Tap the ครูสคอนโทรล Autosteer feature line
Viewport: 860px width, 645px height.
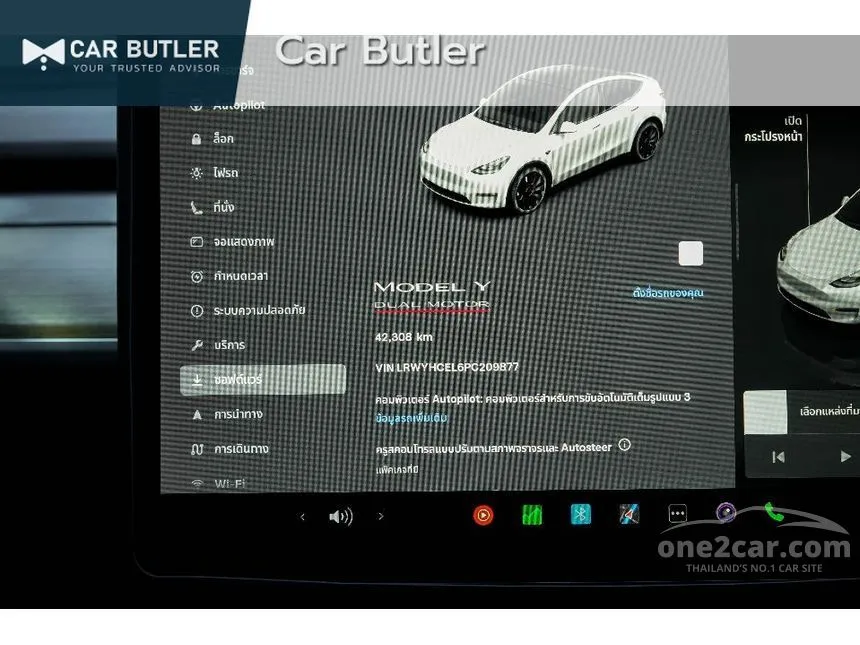coord(493,448)
